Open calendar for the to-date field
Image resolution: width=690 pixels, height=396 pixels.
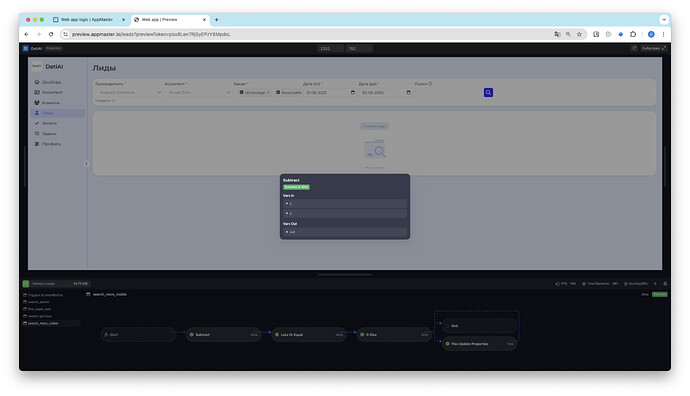pos(408,92)
